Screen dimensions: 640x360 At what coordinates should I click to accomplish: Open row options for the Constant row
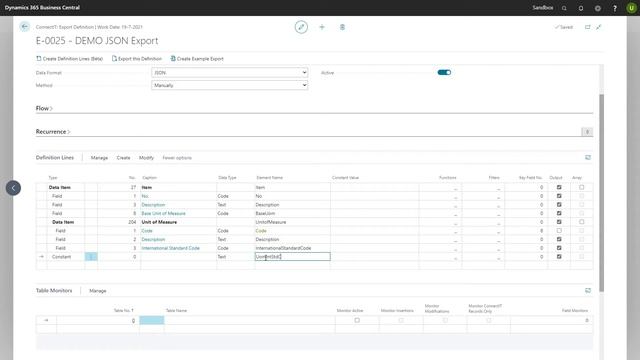tap(91, 257)
